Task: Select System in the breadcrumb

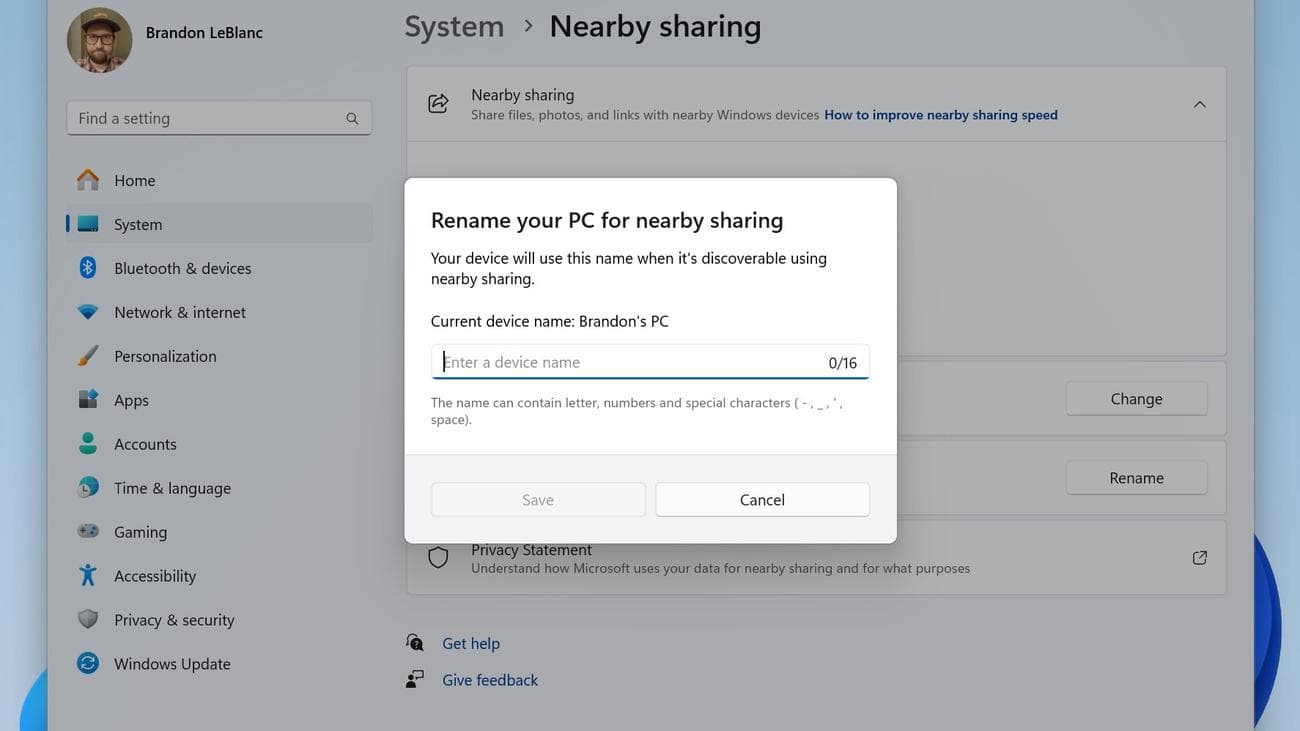Action: [454, 26]
